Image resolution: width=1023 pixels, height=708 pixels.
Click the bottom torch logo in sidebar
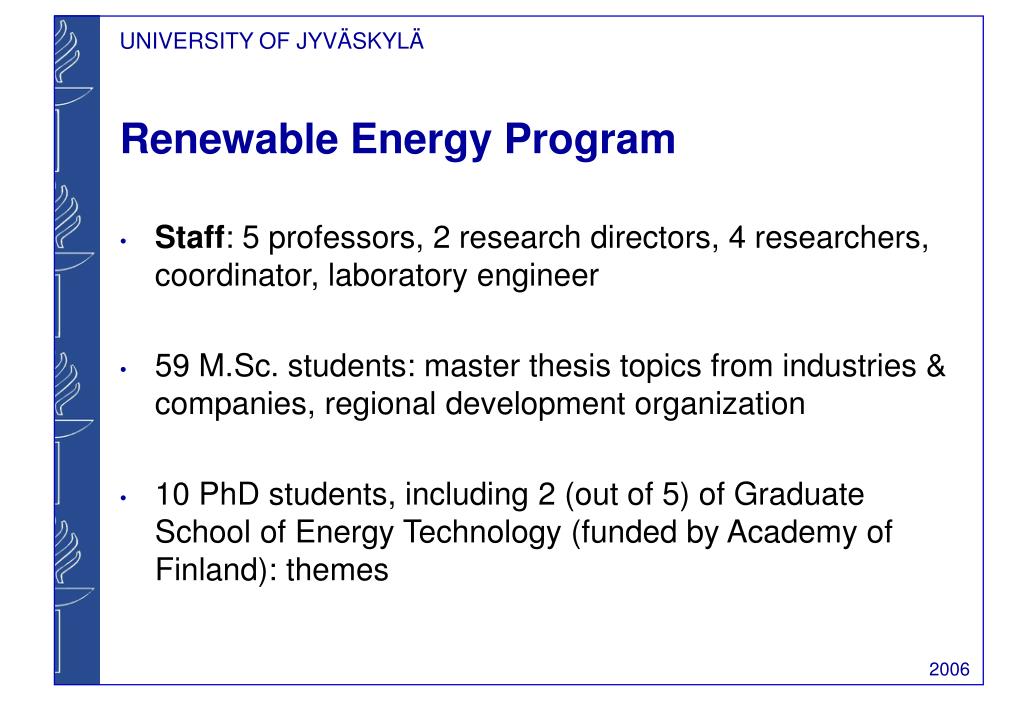(73, 595)
